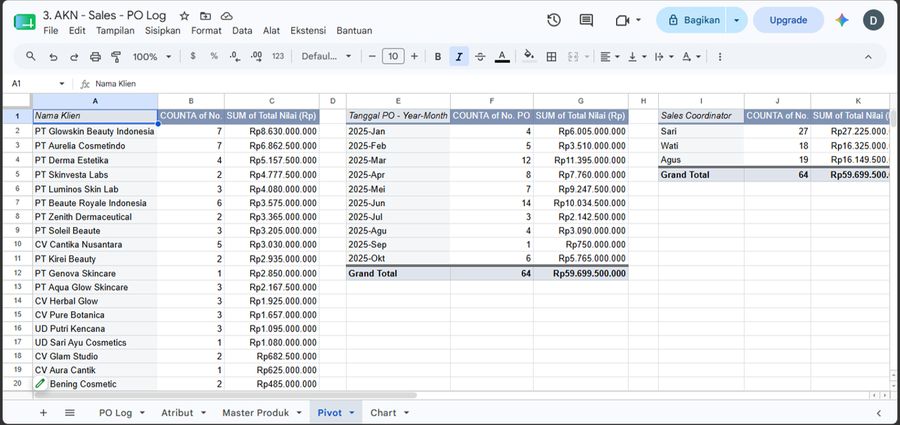Start a Meet video call

pos(622,20)
